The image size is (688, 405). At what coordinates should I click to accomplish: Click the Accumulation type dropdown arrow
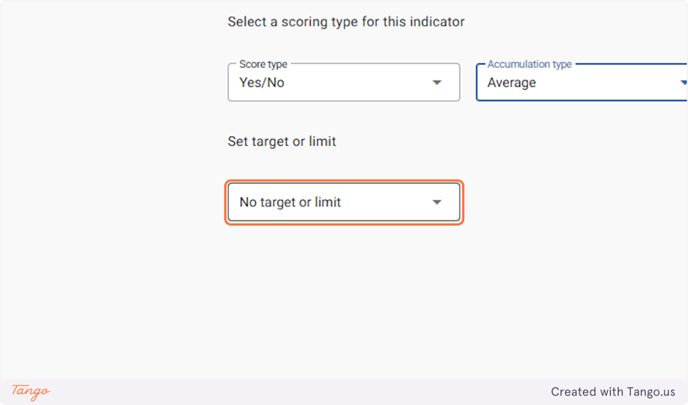pyautogui.click(x=684, y=82)
